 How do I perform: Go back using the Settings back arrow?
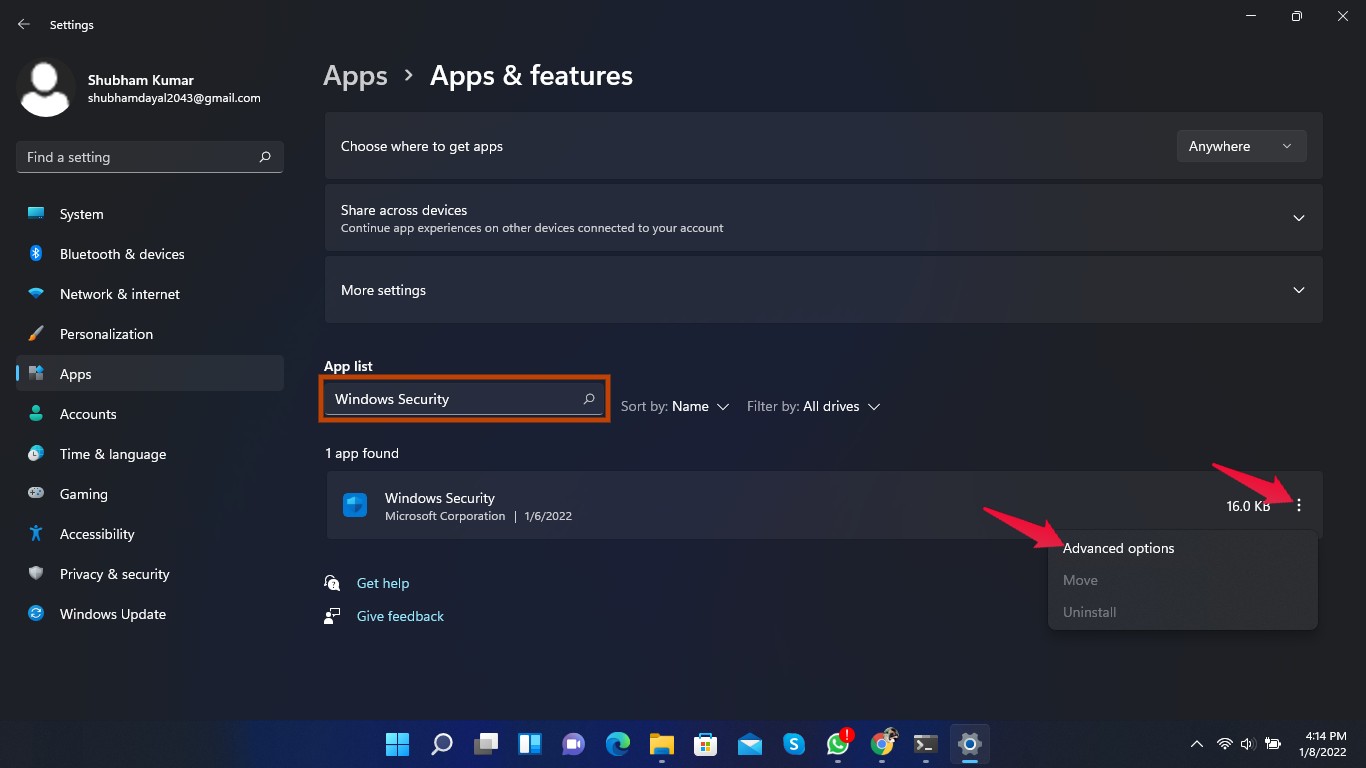(x=24, y=24)
